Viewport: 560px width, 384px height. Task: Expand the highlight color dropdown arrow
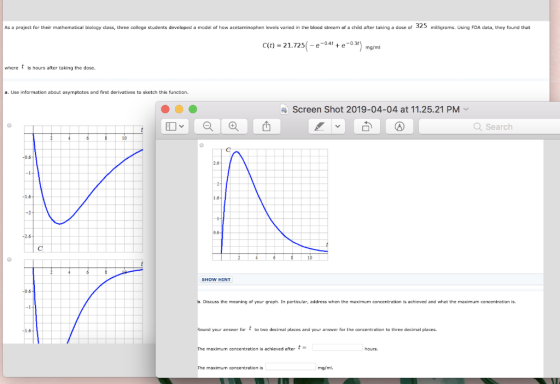pos(338,126)
